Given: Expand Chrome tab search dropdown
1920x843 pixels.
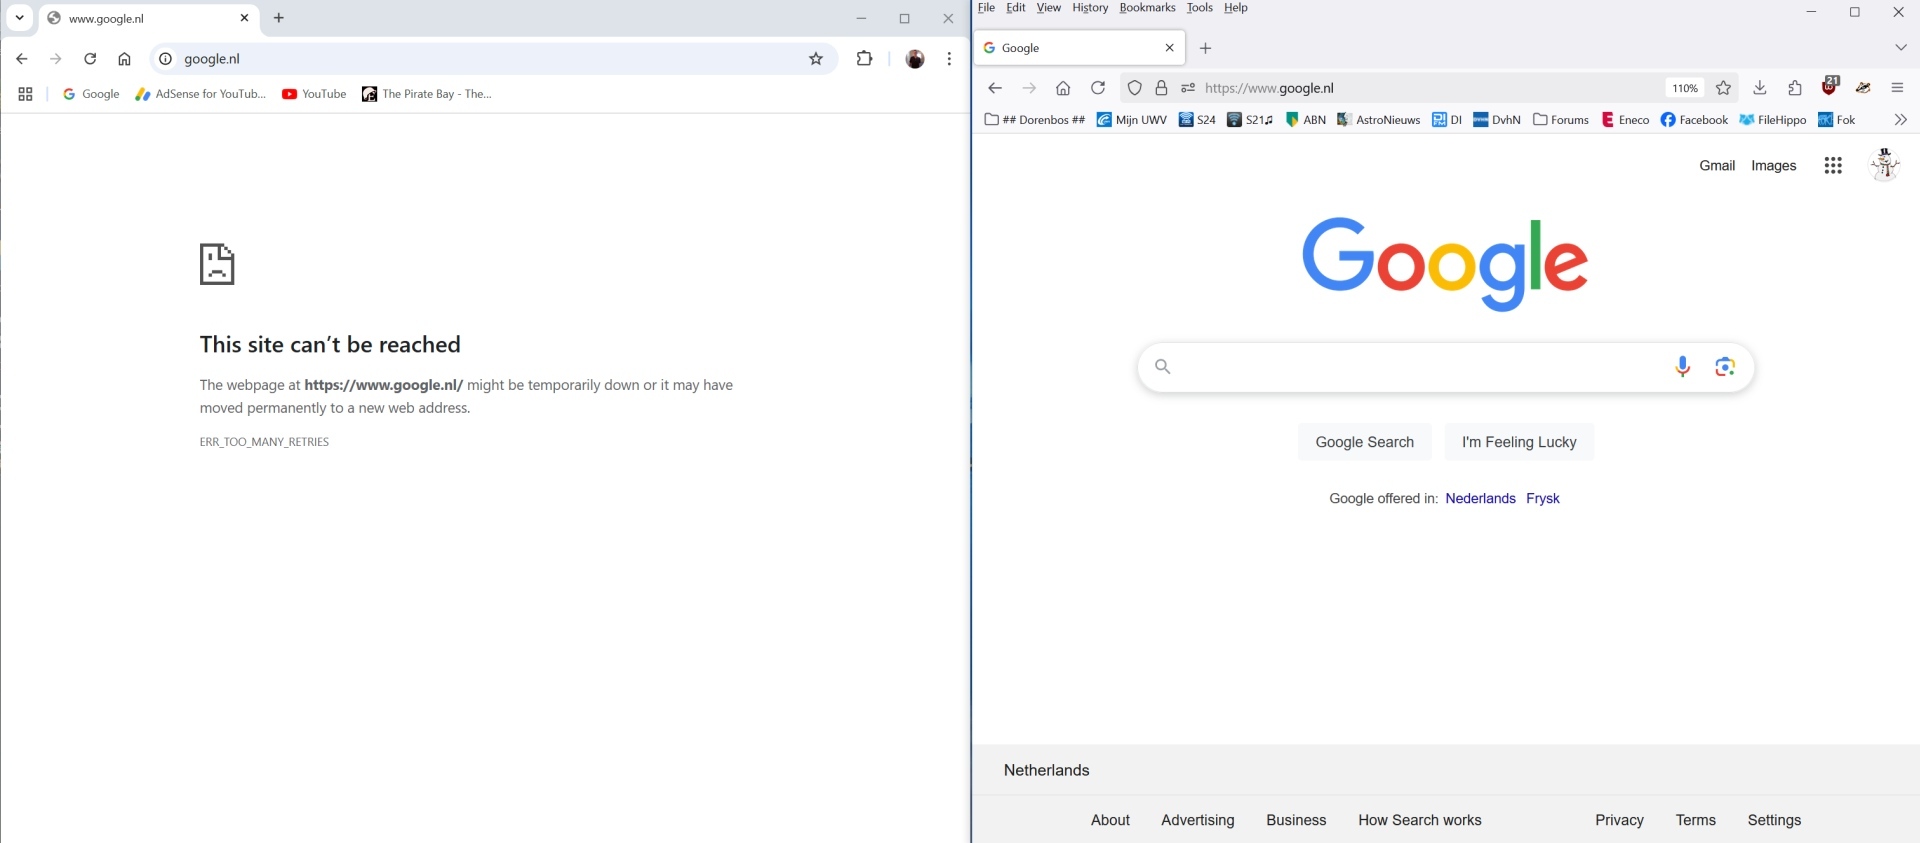Looking at the screenshot, I should [19, 18].
